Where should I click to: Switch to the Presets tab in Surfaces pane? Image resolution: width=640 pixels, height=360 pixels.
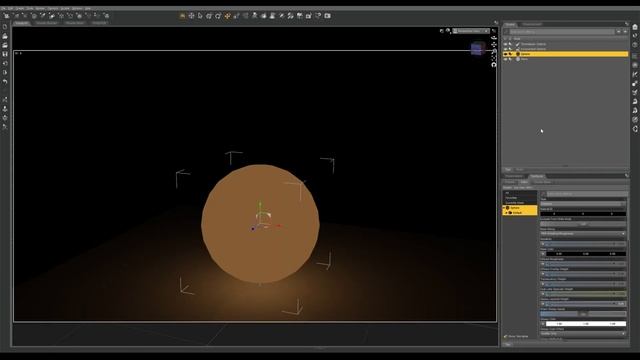510,182
